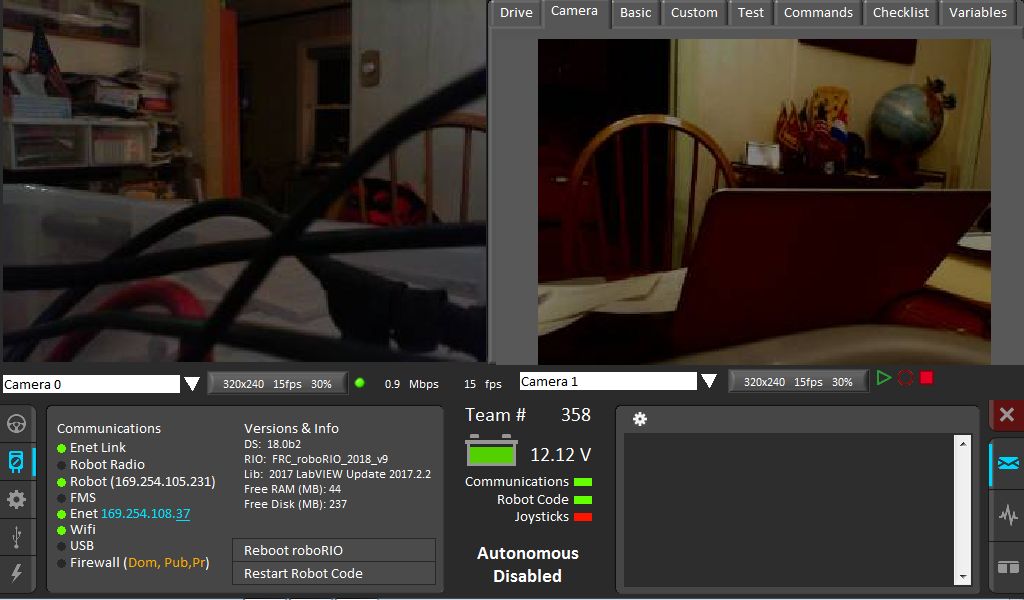
Task: Click the Enet Link status indicator
Action: click(61, 448)
